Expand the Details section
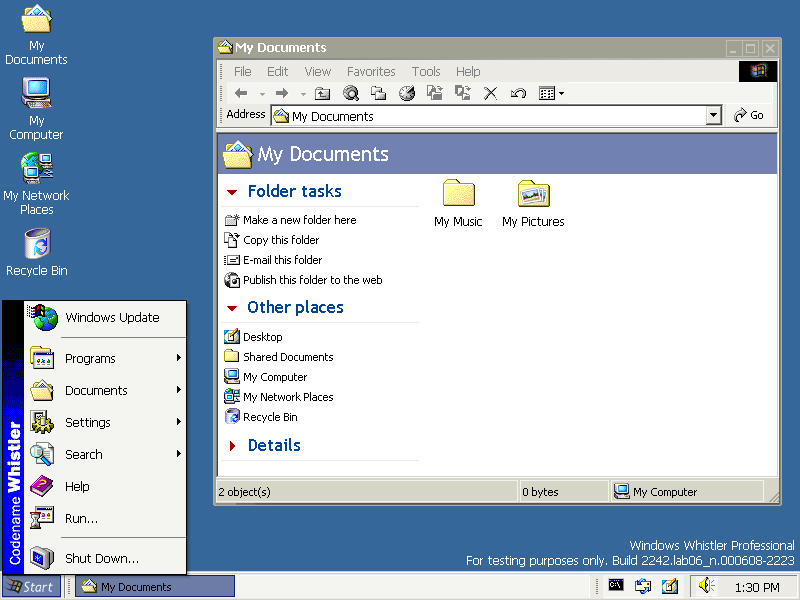The height and width of the screenshot is (600, 800). [x=232, y=446]
